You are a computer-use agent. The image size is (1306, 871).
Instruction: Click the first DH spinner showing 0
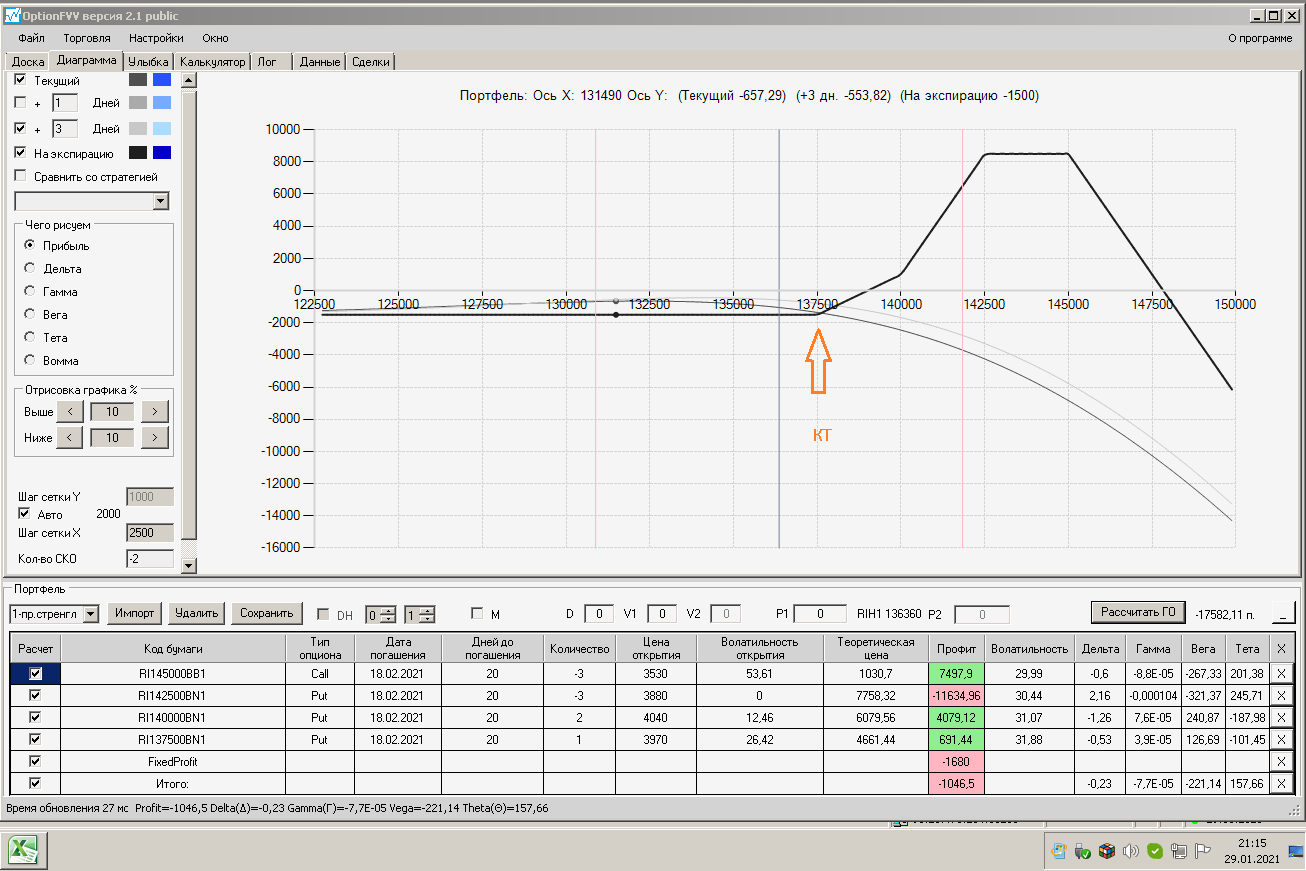(380, 614)
